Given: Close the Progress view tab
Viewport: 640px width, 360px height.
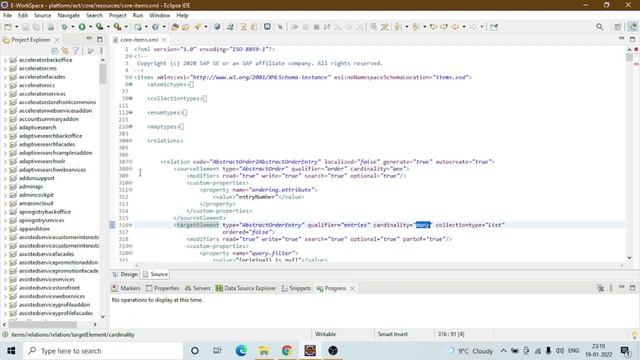Looking at the screenshot, I should pos(352,288).
